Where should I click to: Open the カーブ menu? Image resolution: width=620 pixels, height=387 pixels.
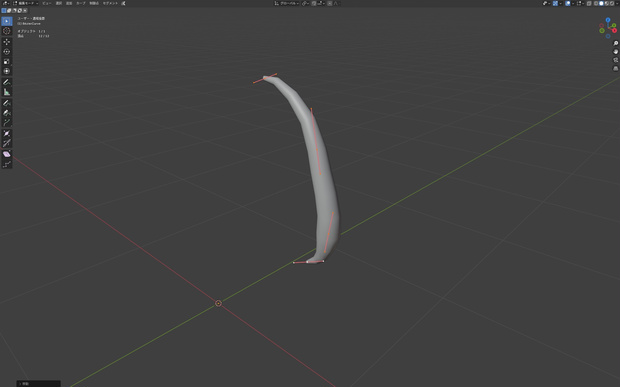point(81,3)
